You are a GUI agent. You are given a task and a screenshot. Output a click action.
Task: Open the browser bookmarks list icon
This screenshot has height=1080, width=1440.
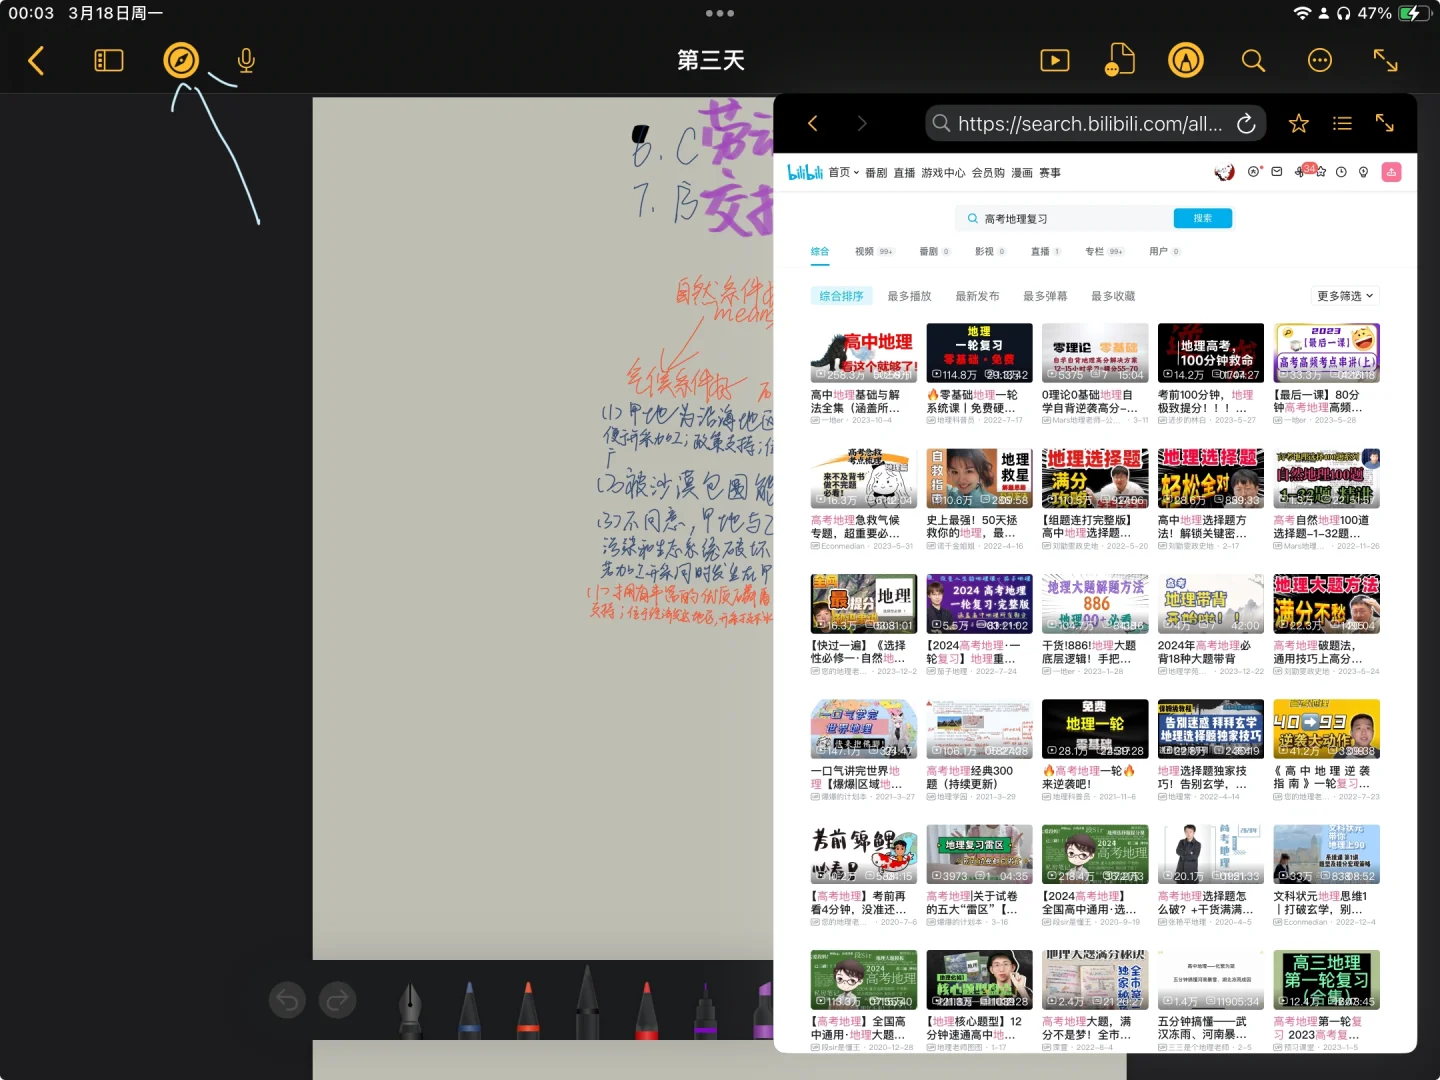(1342, 123)
